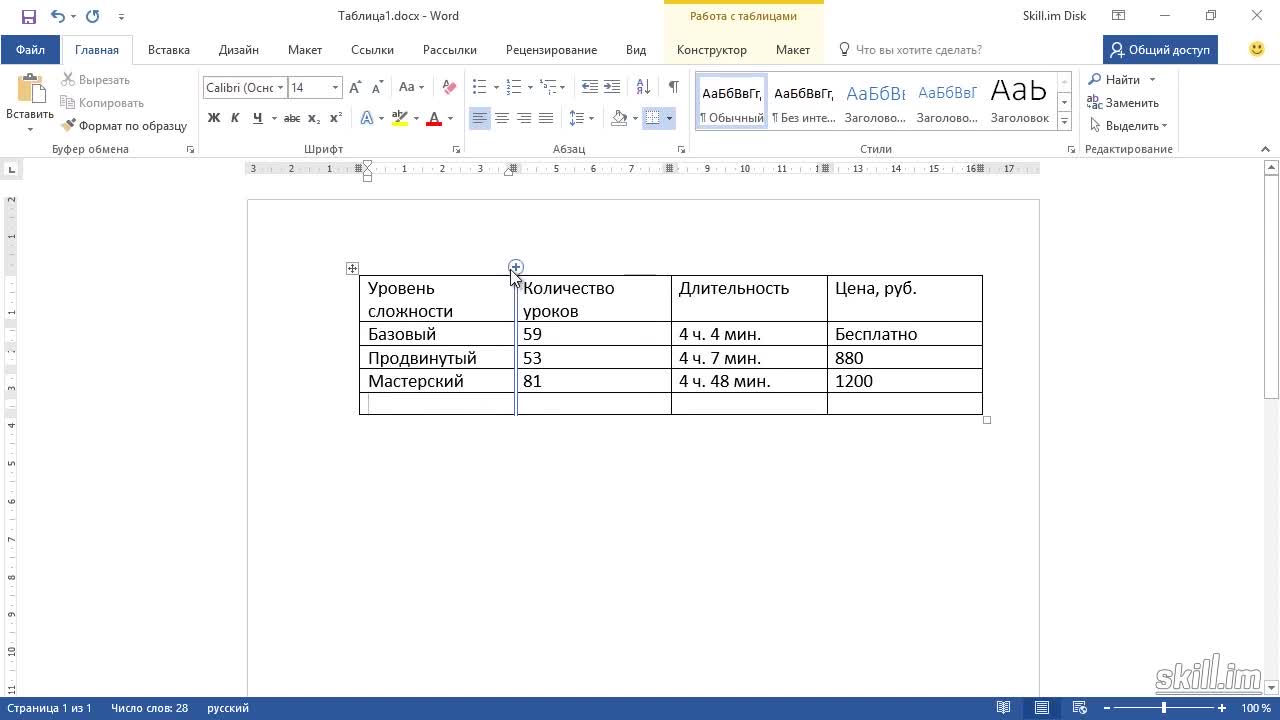The height and width of the screenshot is (720, 1280).
Task: Switch to the Ссылки tab
Action: (x=372, y=50)
